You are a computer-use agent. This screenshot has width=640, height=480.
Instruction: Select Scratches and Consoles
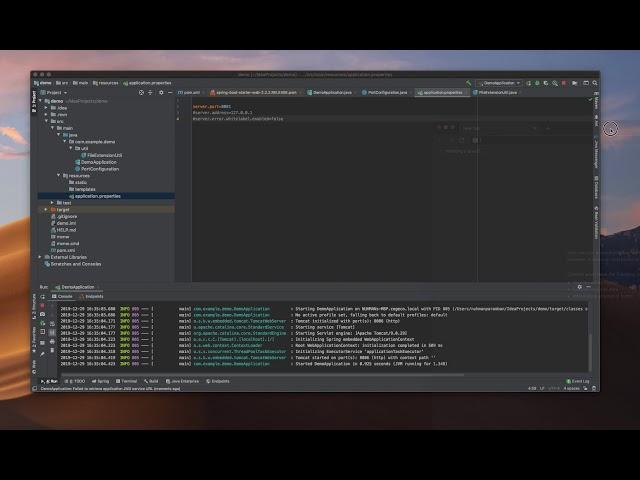click(x=73, y=264)
